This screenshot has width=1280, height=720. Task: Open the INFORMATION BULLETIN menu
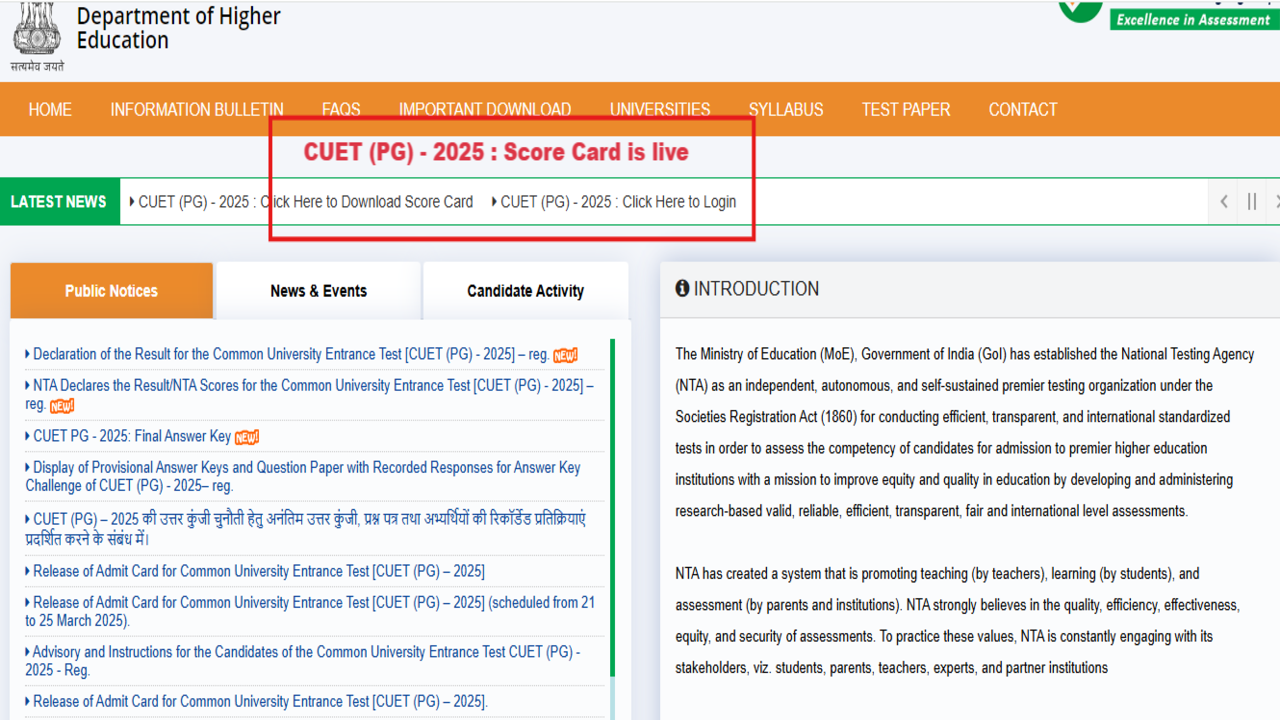pyautogui.click(x=197, y=110)
